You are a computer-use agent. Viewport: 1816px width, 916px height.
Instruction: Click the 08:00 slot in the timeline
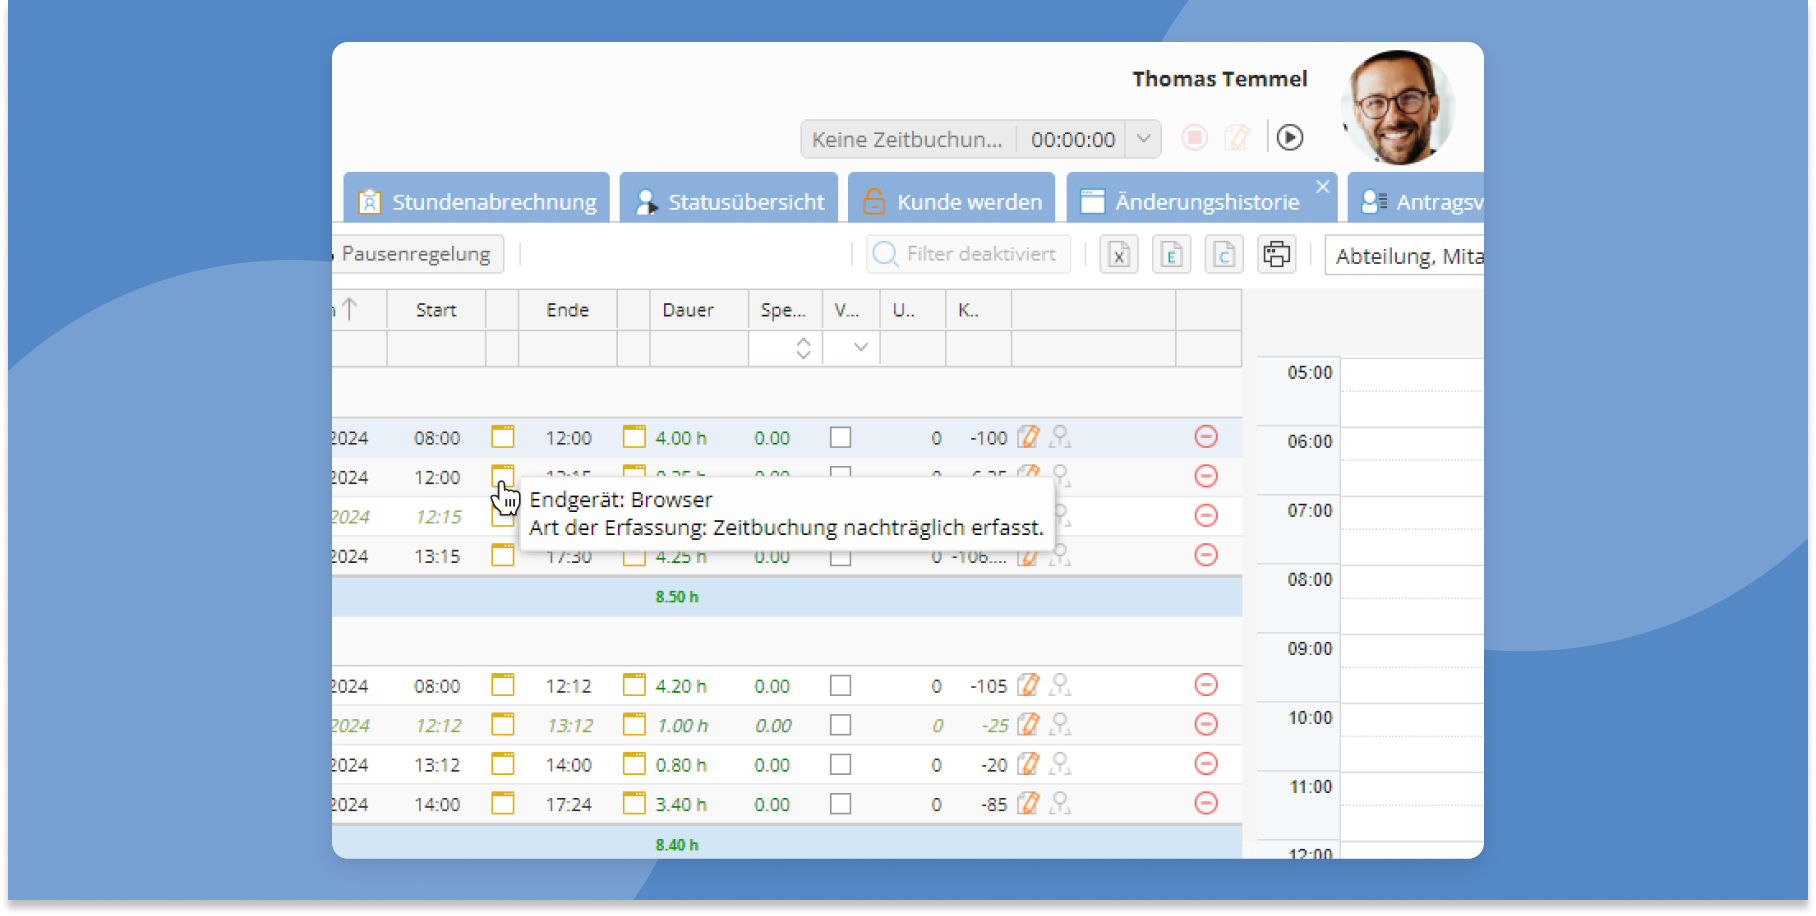pyautogui.click(x=1411, y=599)
